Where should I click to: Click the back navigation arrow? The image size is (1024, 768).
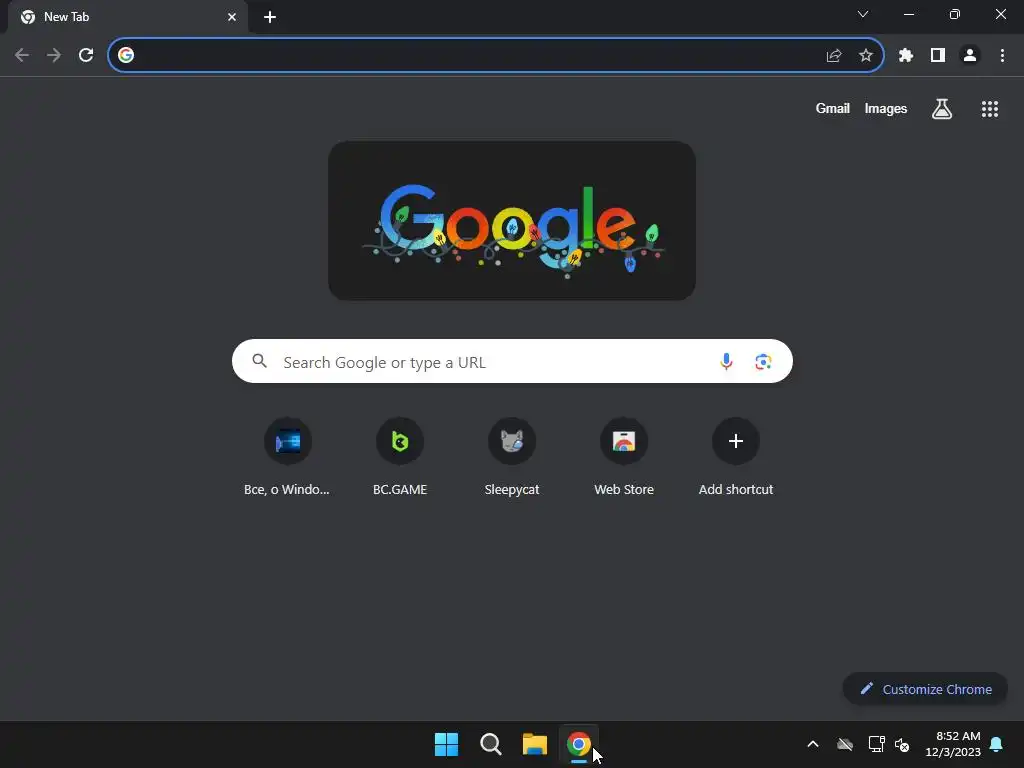click(x=22, y=56)
